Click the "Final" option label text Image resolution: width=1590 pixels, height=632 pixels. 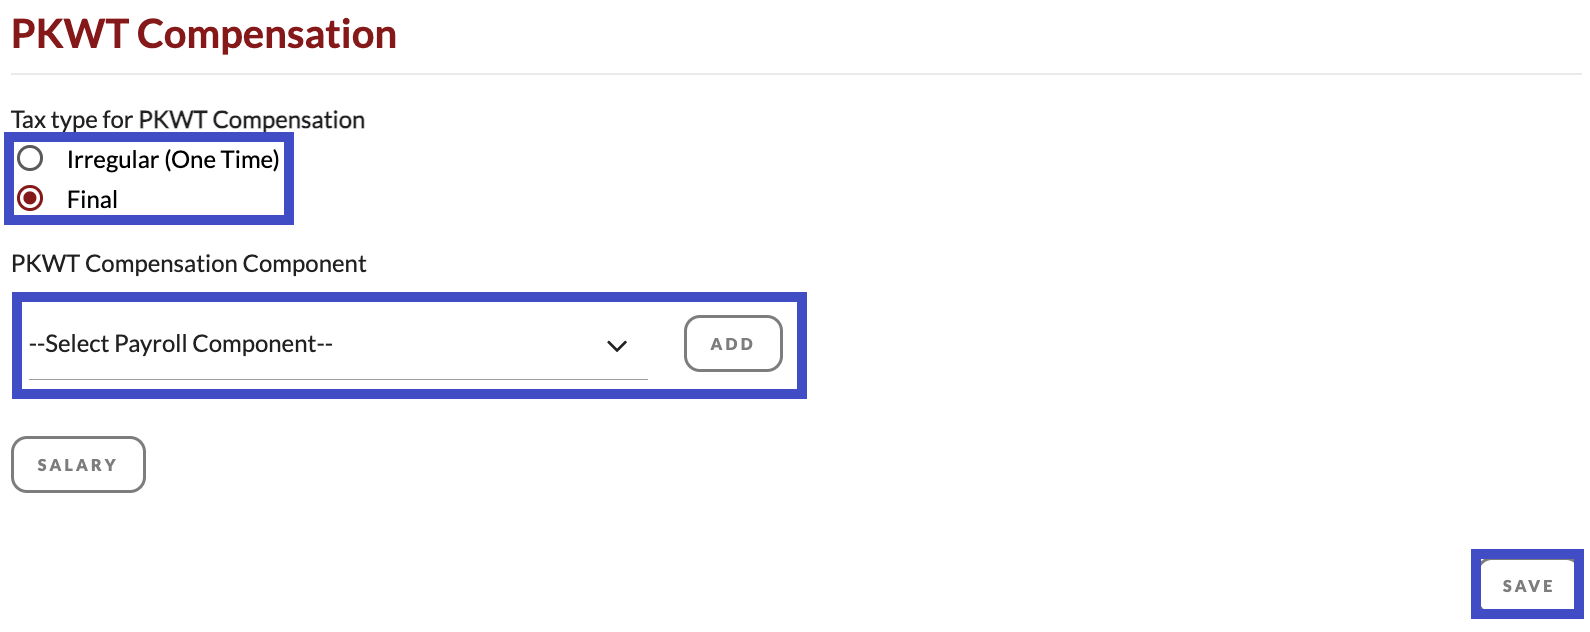tap(92, 200)
